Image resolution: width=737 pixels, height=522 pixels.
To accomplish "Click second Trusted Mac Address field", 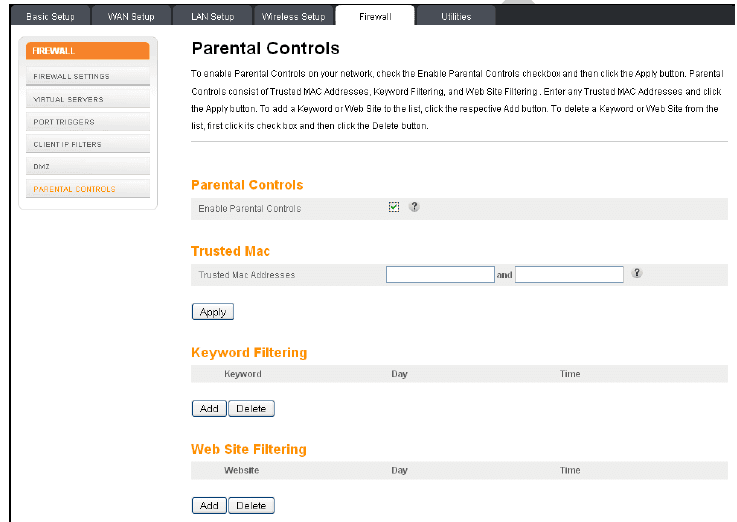I will pyautogui.click(x=569, y=274).
